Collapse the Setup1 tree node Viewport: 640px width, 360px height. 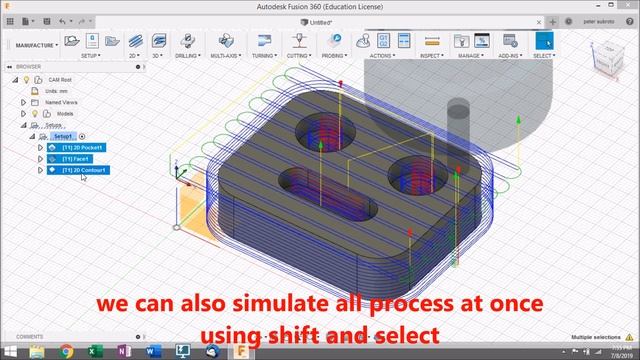pos(32,136)
